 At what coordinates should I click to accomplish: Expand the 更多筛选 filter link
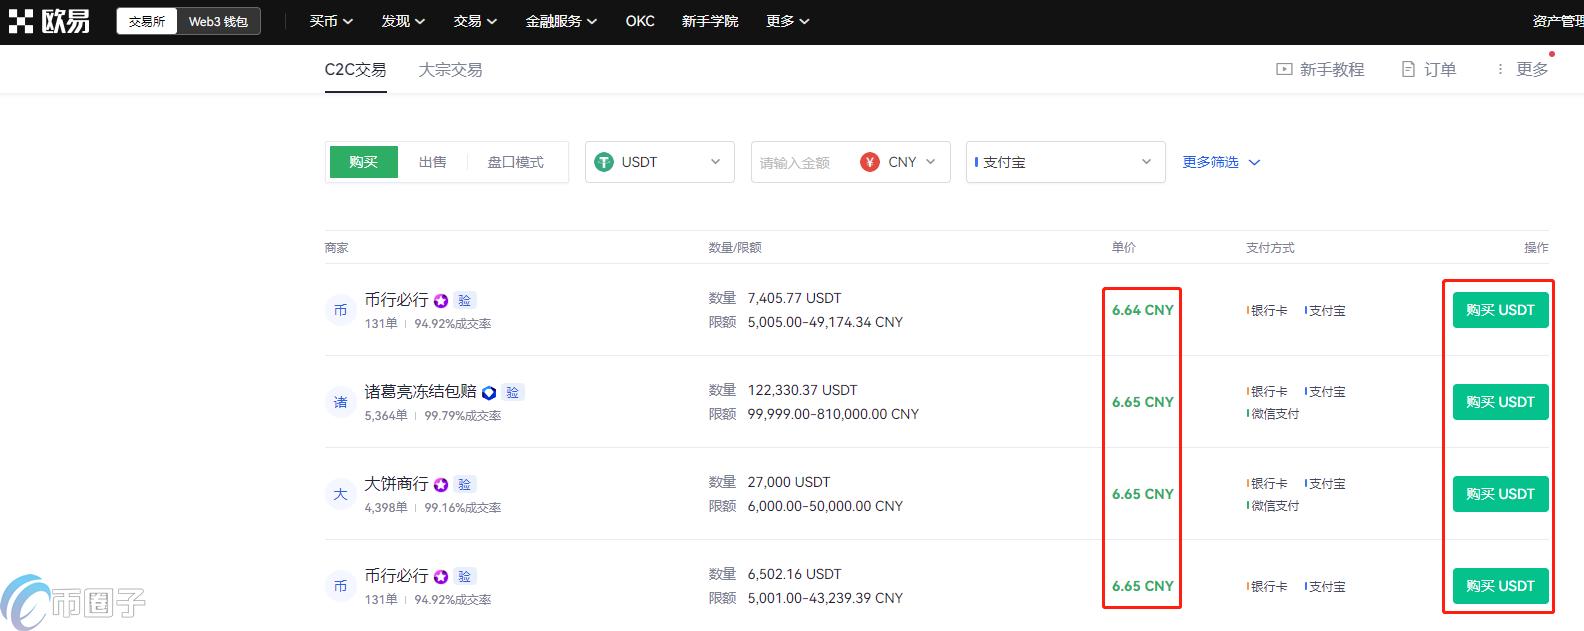pos(1221,162)
